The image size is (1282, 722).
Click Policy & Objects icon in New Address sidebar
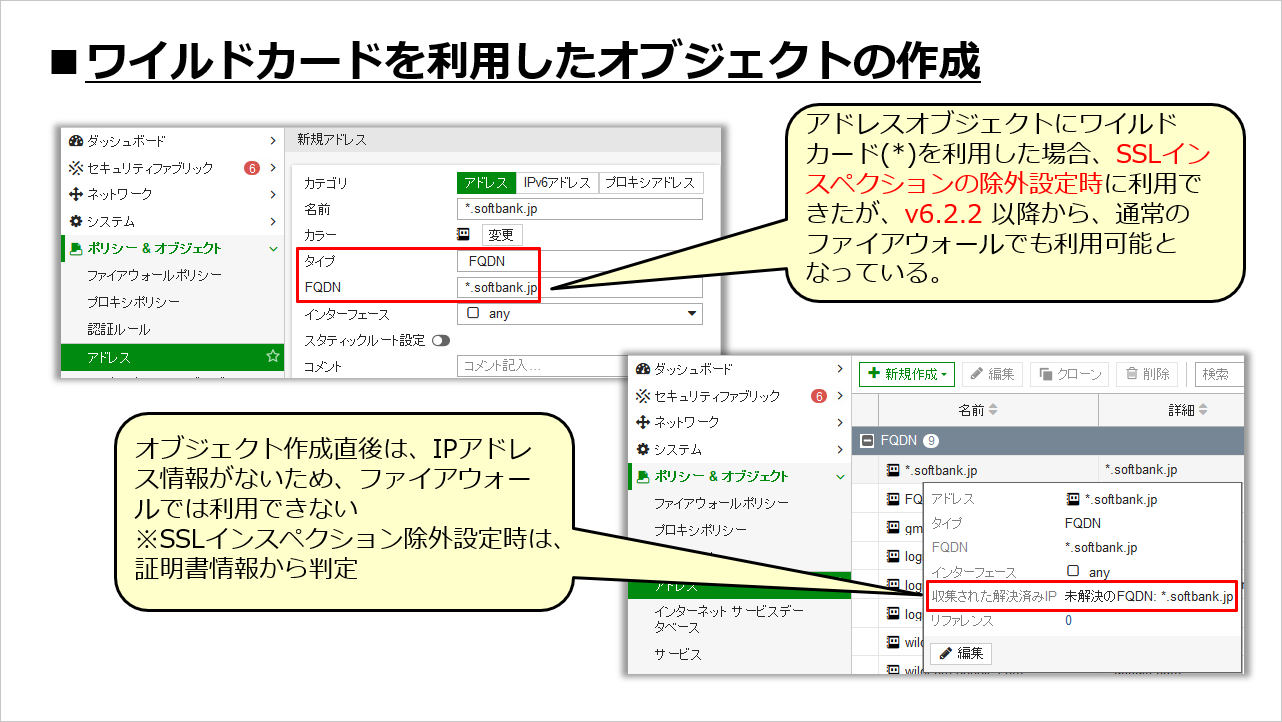point(76,248)
